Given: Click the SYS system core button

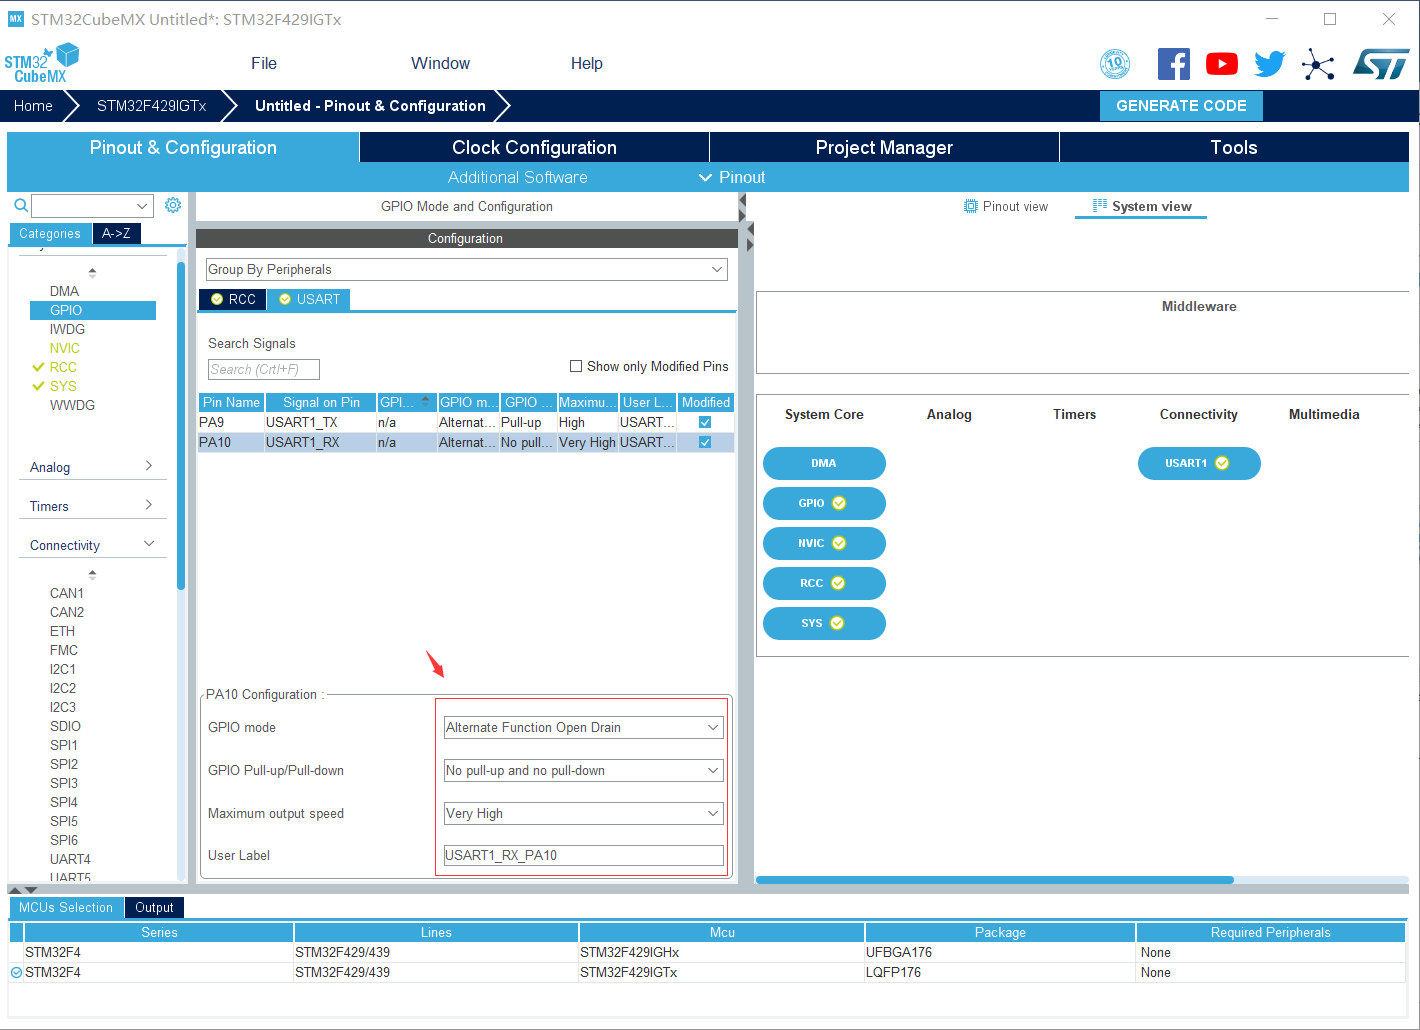Looking at the screenshot, I should [x=824, y=623].
